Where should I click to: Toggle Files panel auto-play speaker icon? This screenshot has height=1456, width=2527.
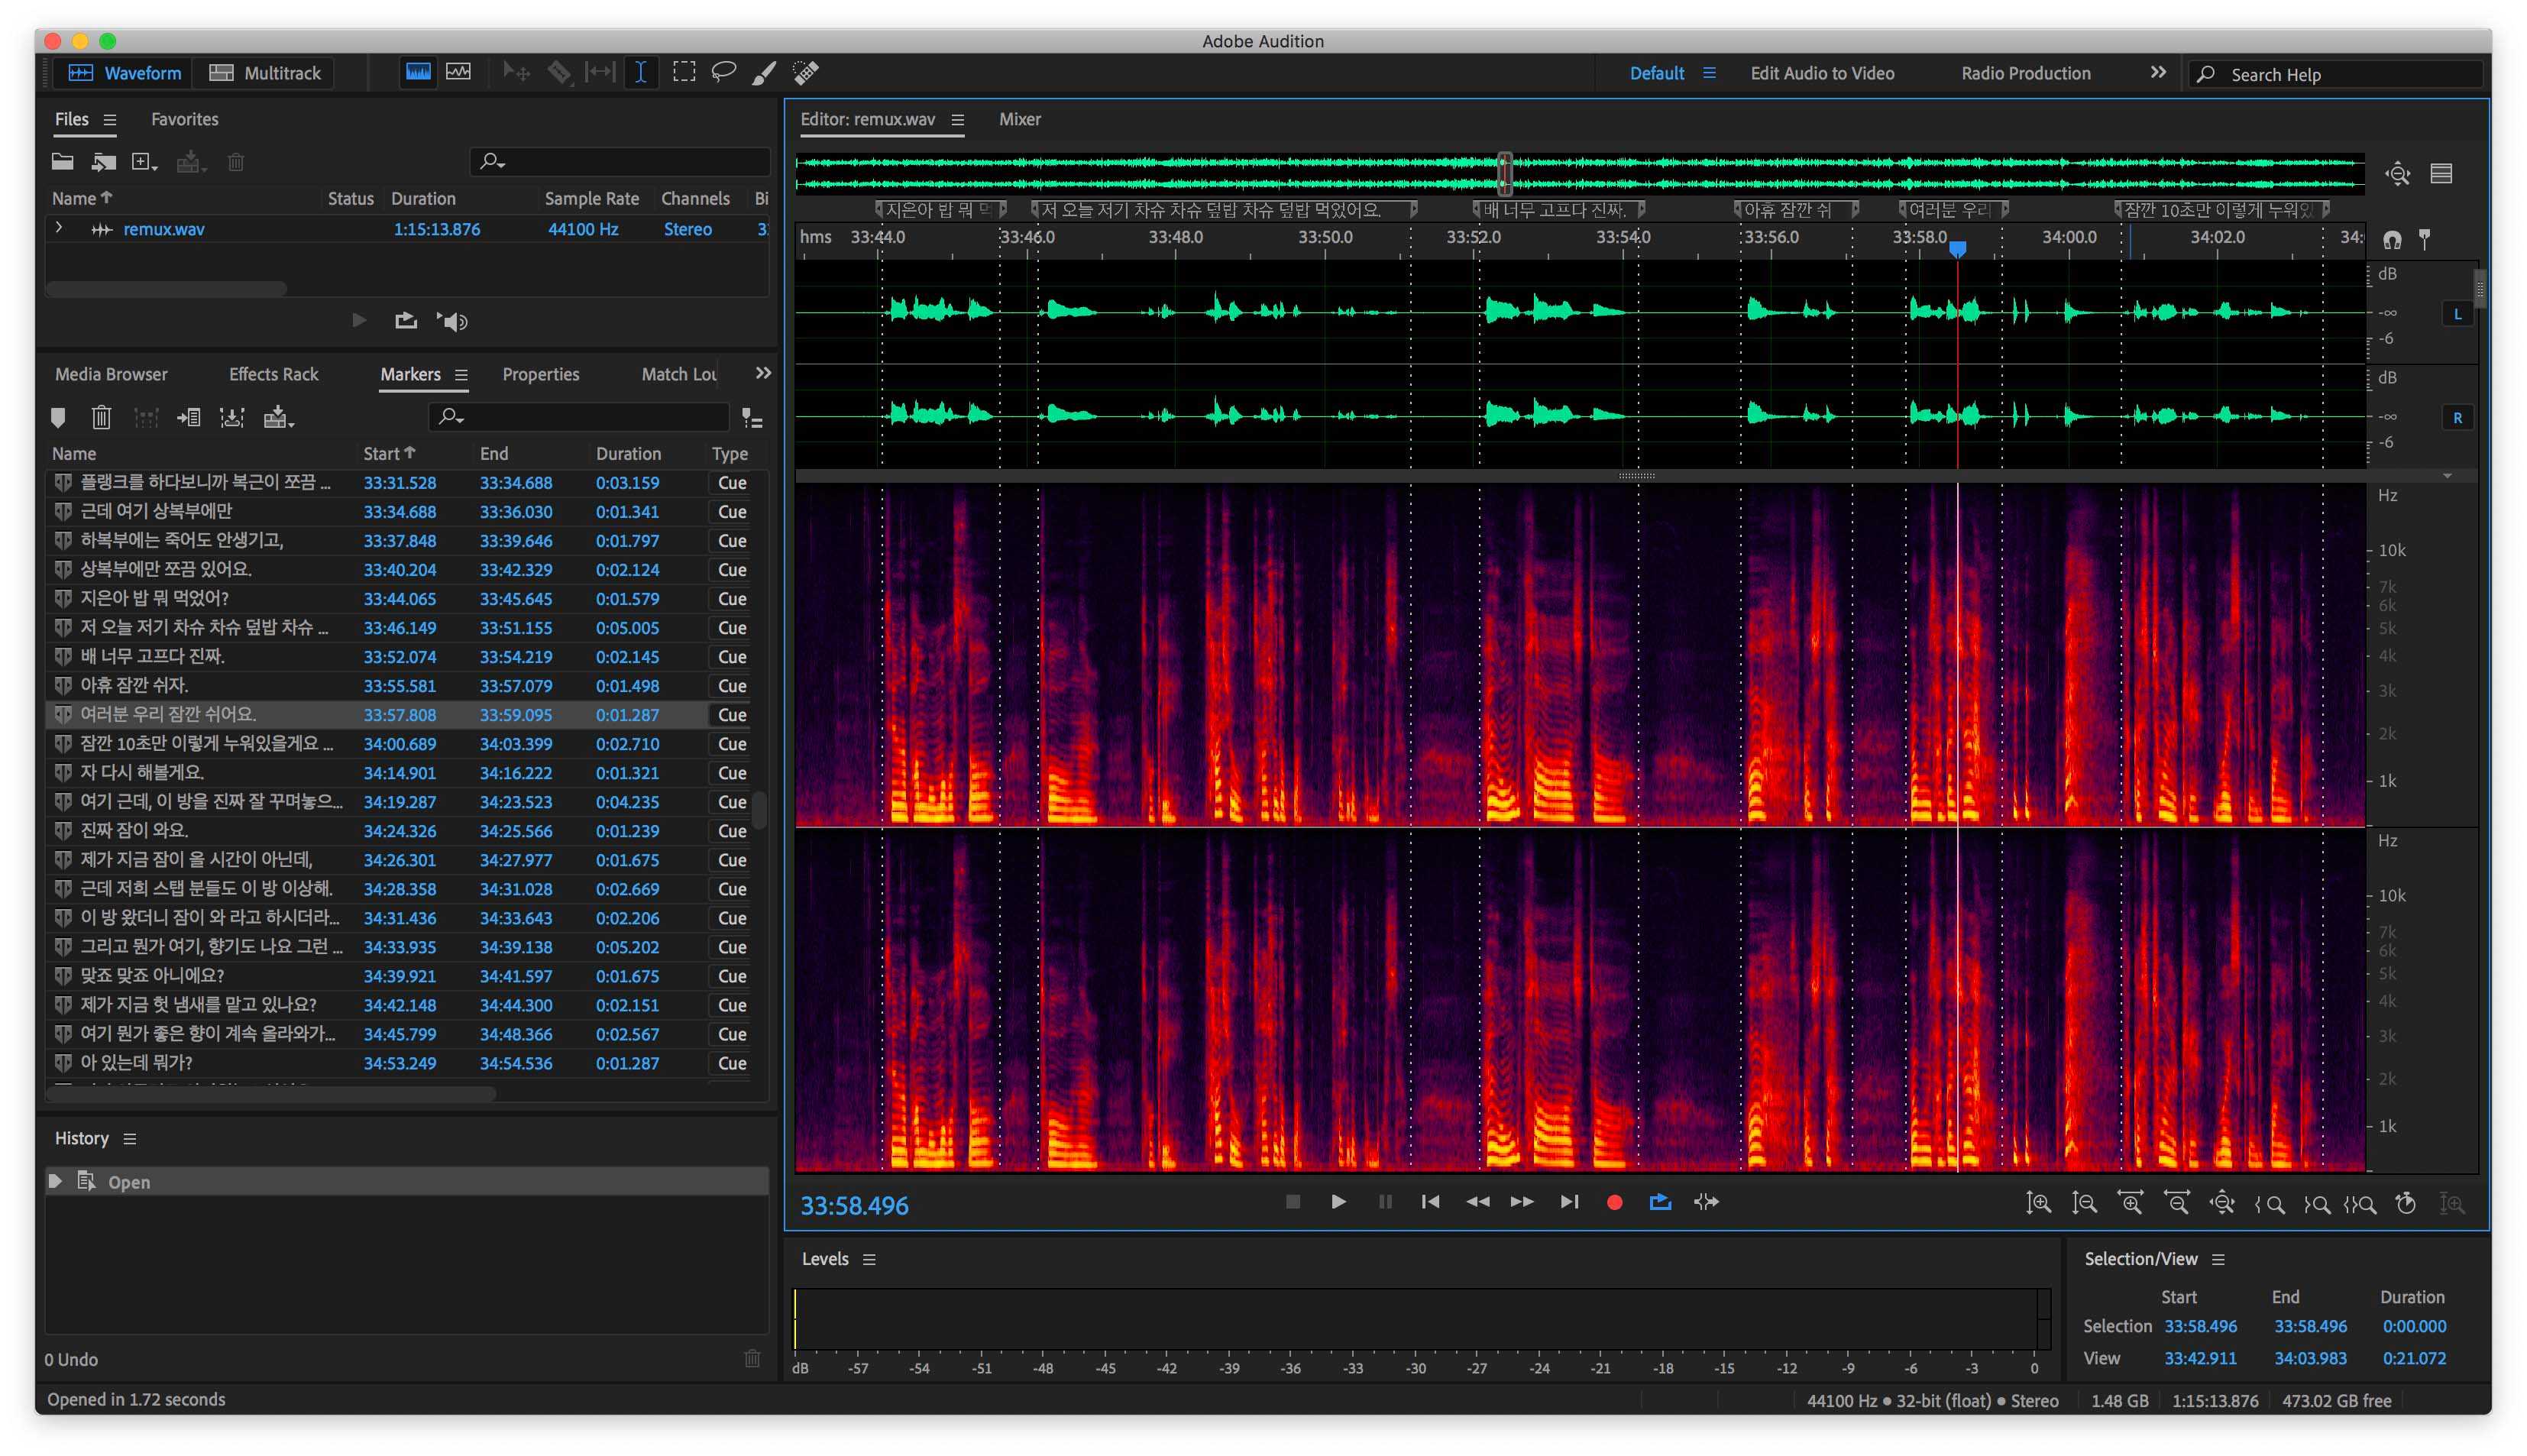(452, 321)
